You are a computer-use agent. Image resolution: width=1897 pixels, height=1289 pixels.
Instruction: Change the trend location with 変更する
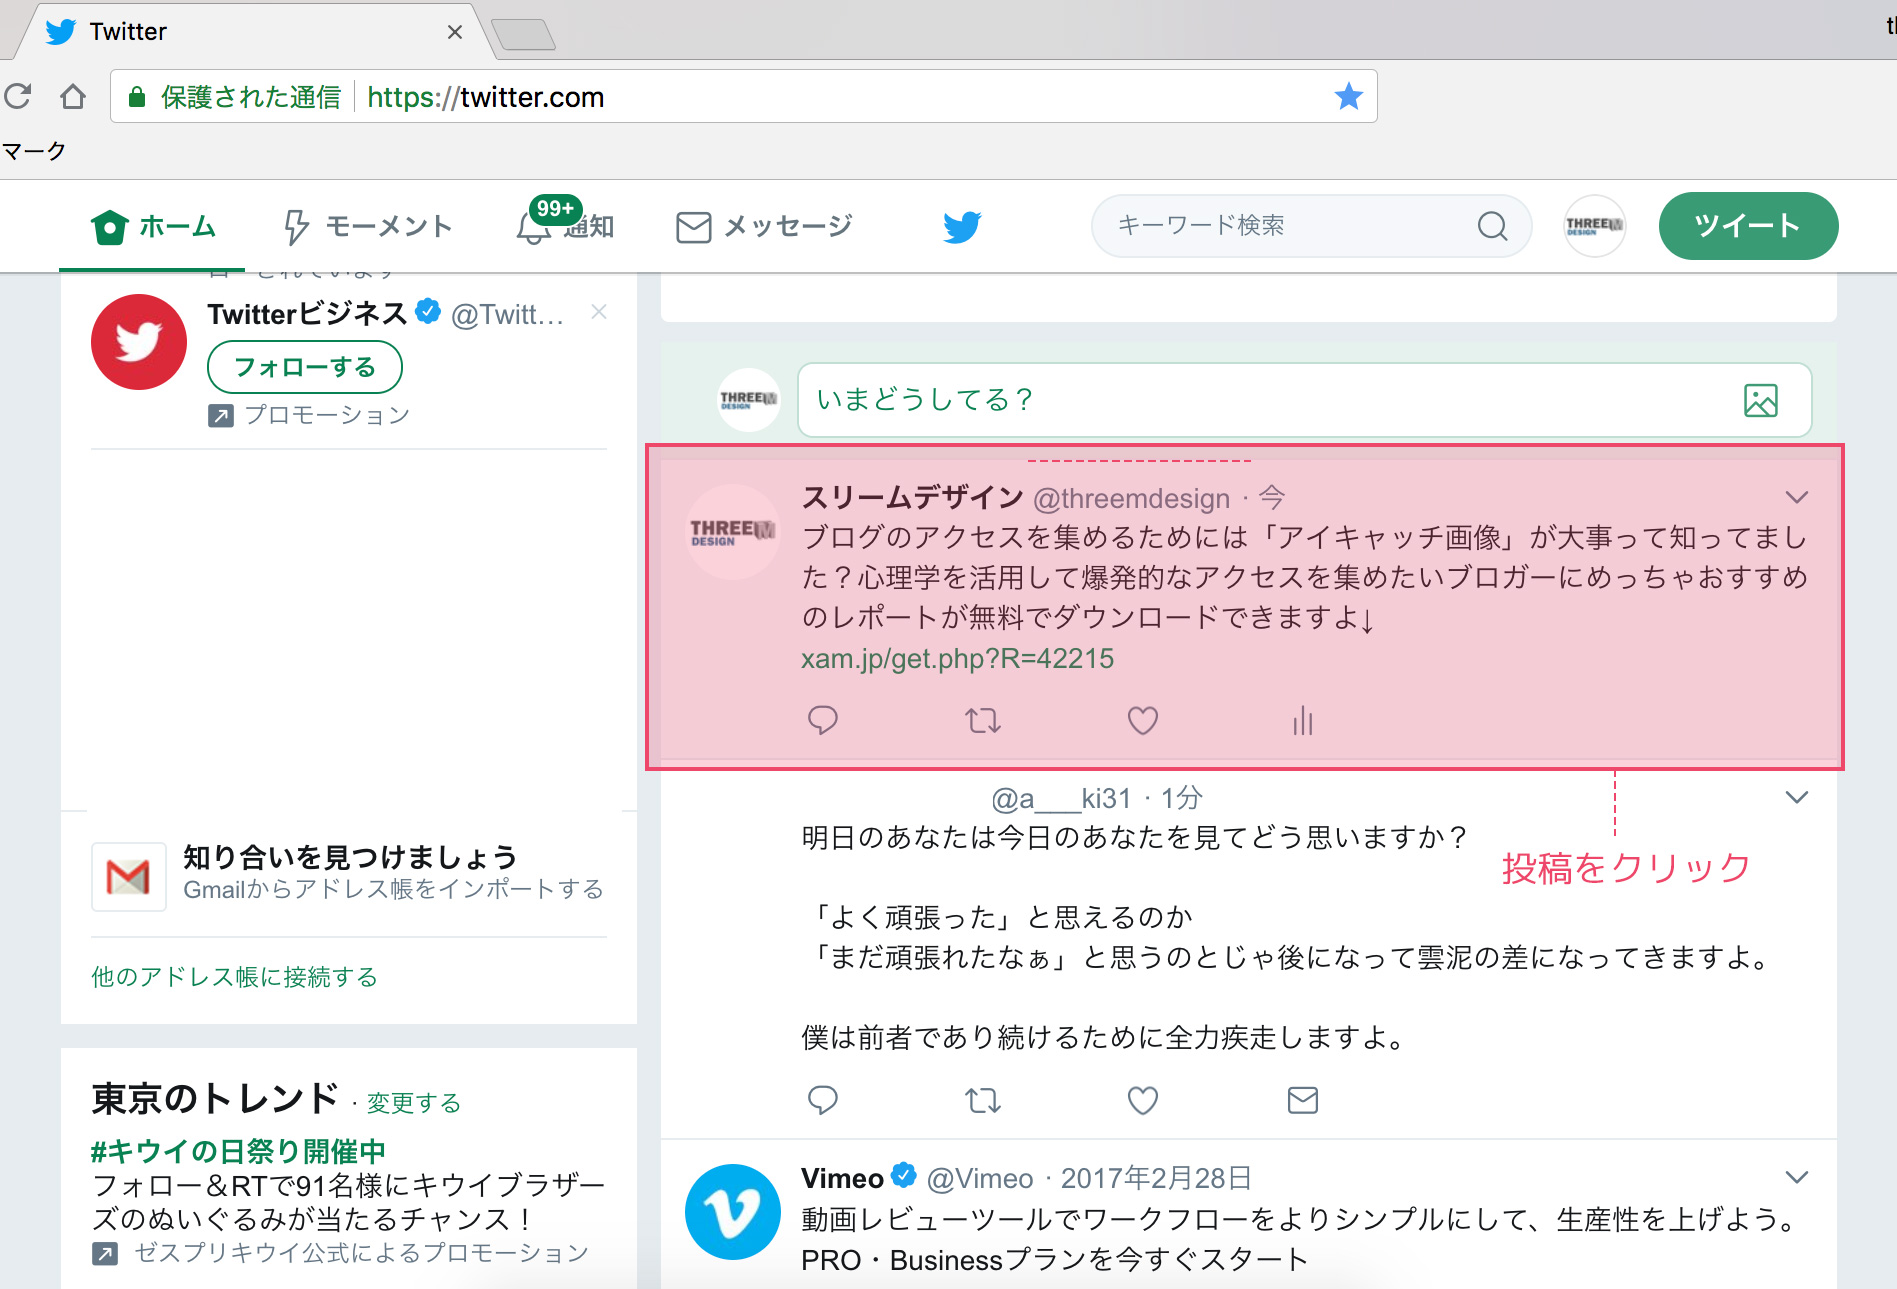[x=413, y=1103]
